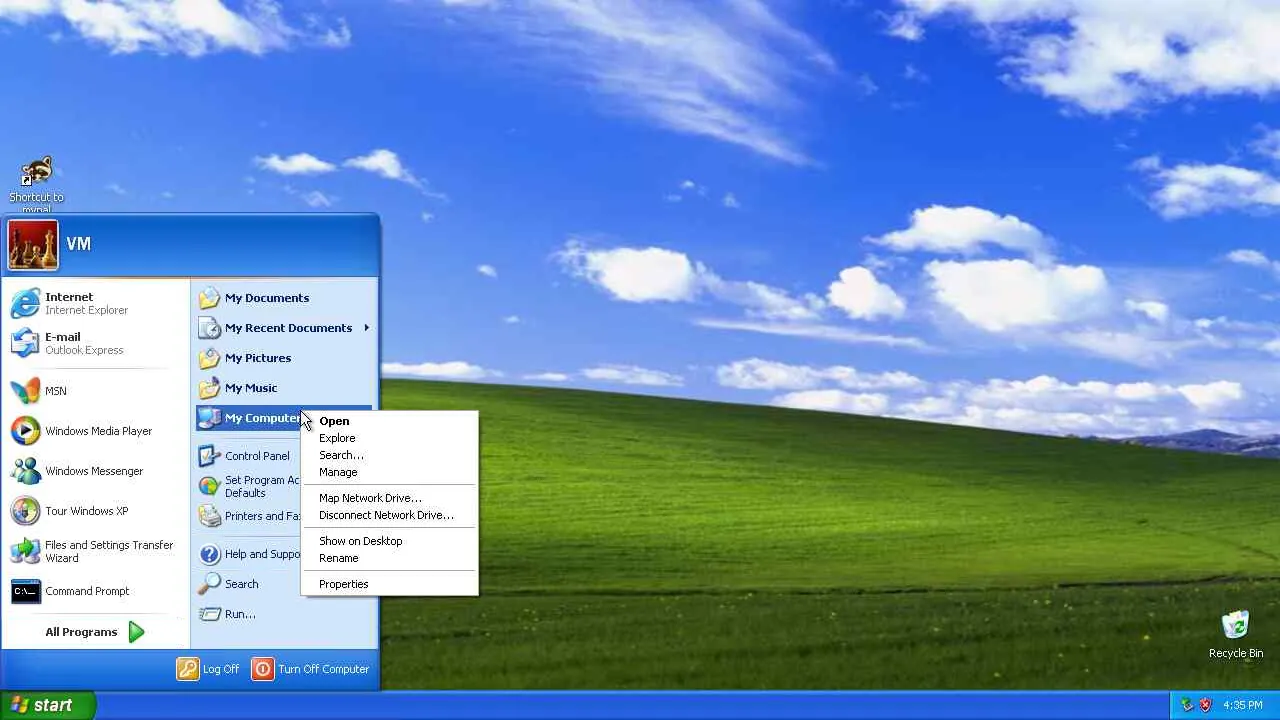
Task: Open the Internet Explorer icon in Start menu
Action: pyautogui.click(x=26, y=303)
